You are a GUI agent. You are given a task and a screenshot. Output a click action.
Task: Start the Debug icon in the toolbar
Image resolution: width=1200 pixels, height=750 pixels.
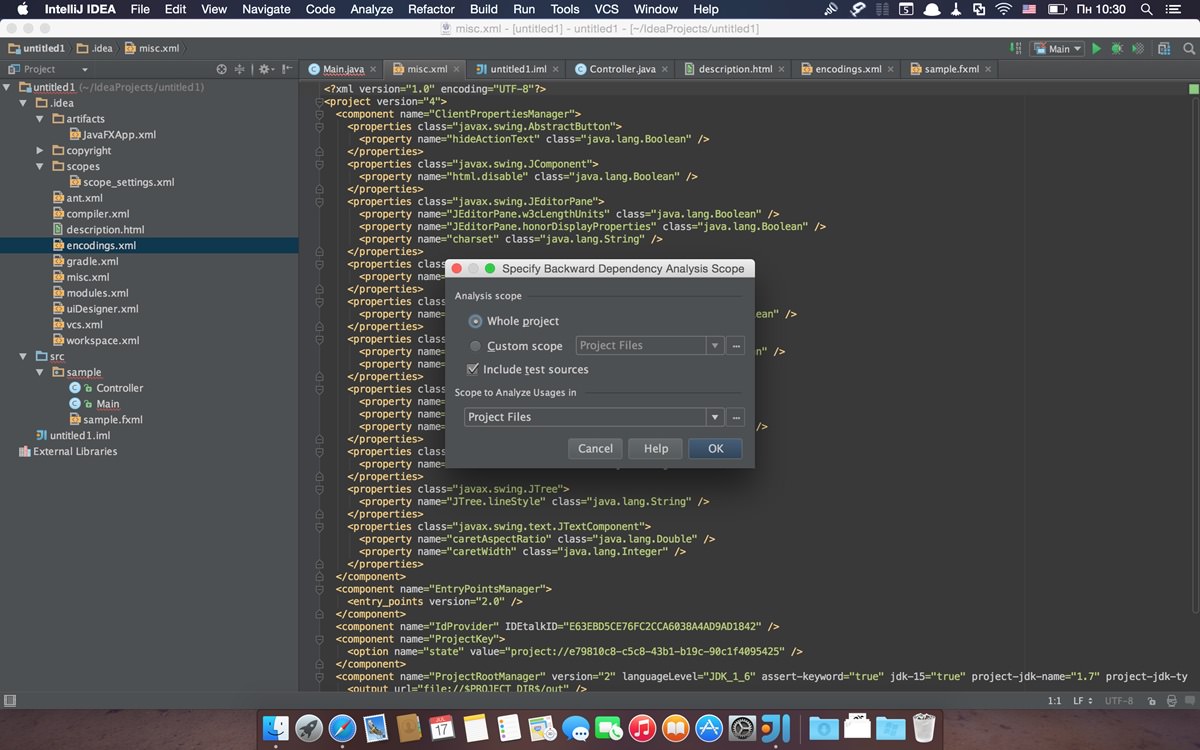tap(1117, 47)
